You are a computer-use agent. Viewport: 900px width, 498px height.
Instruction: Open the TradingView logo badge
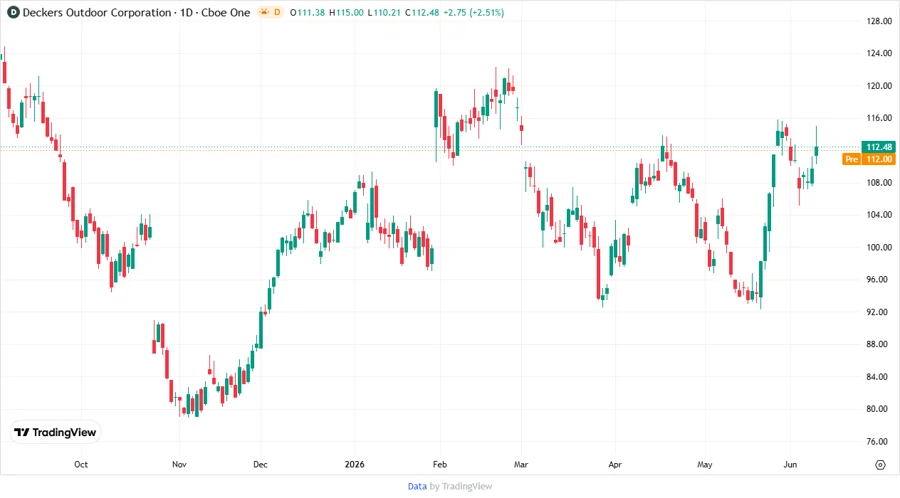55,432
